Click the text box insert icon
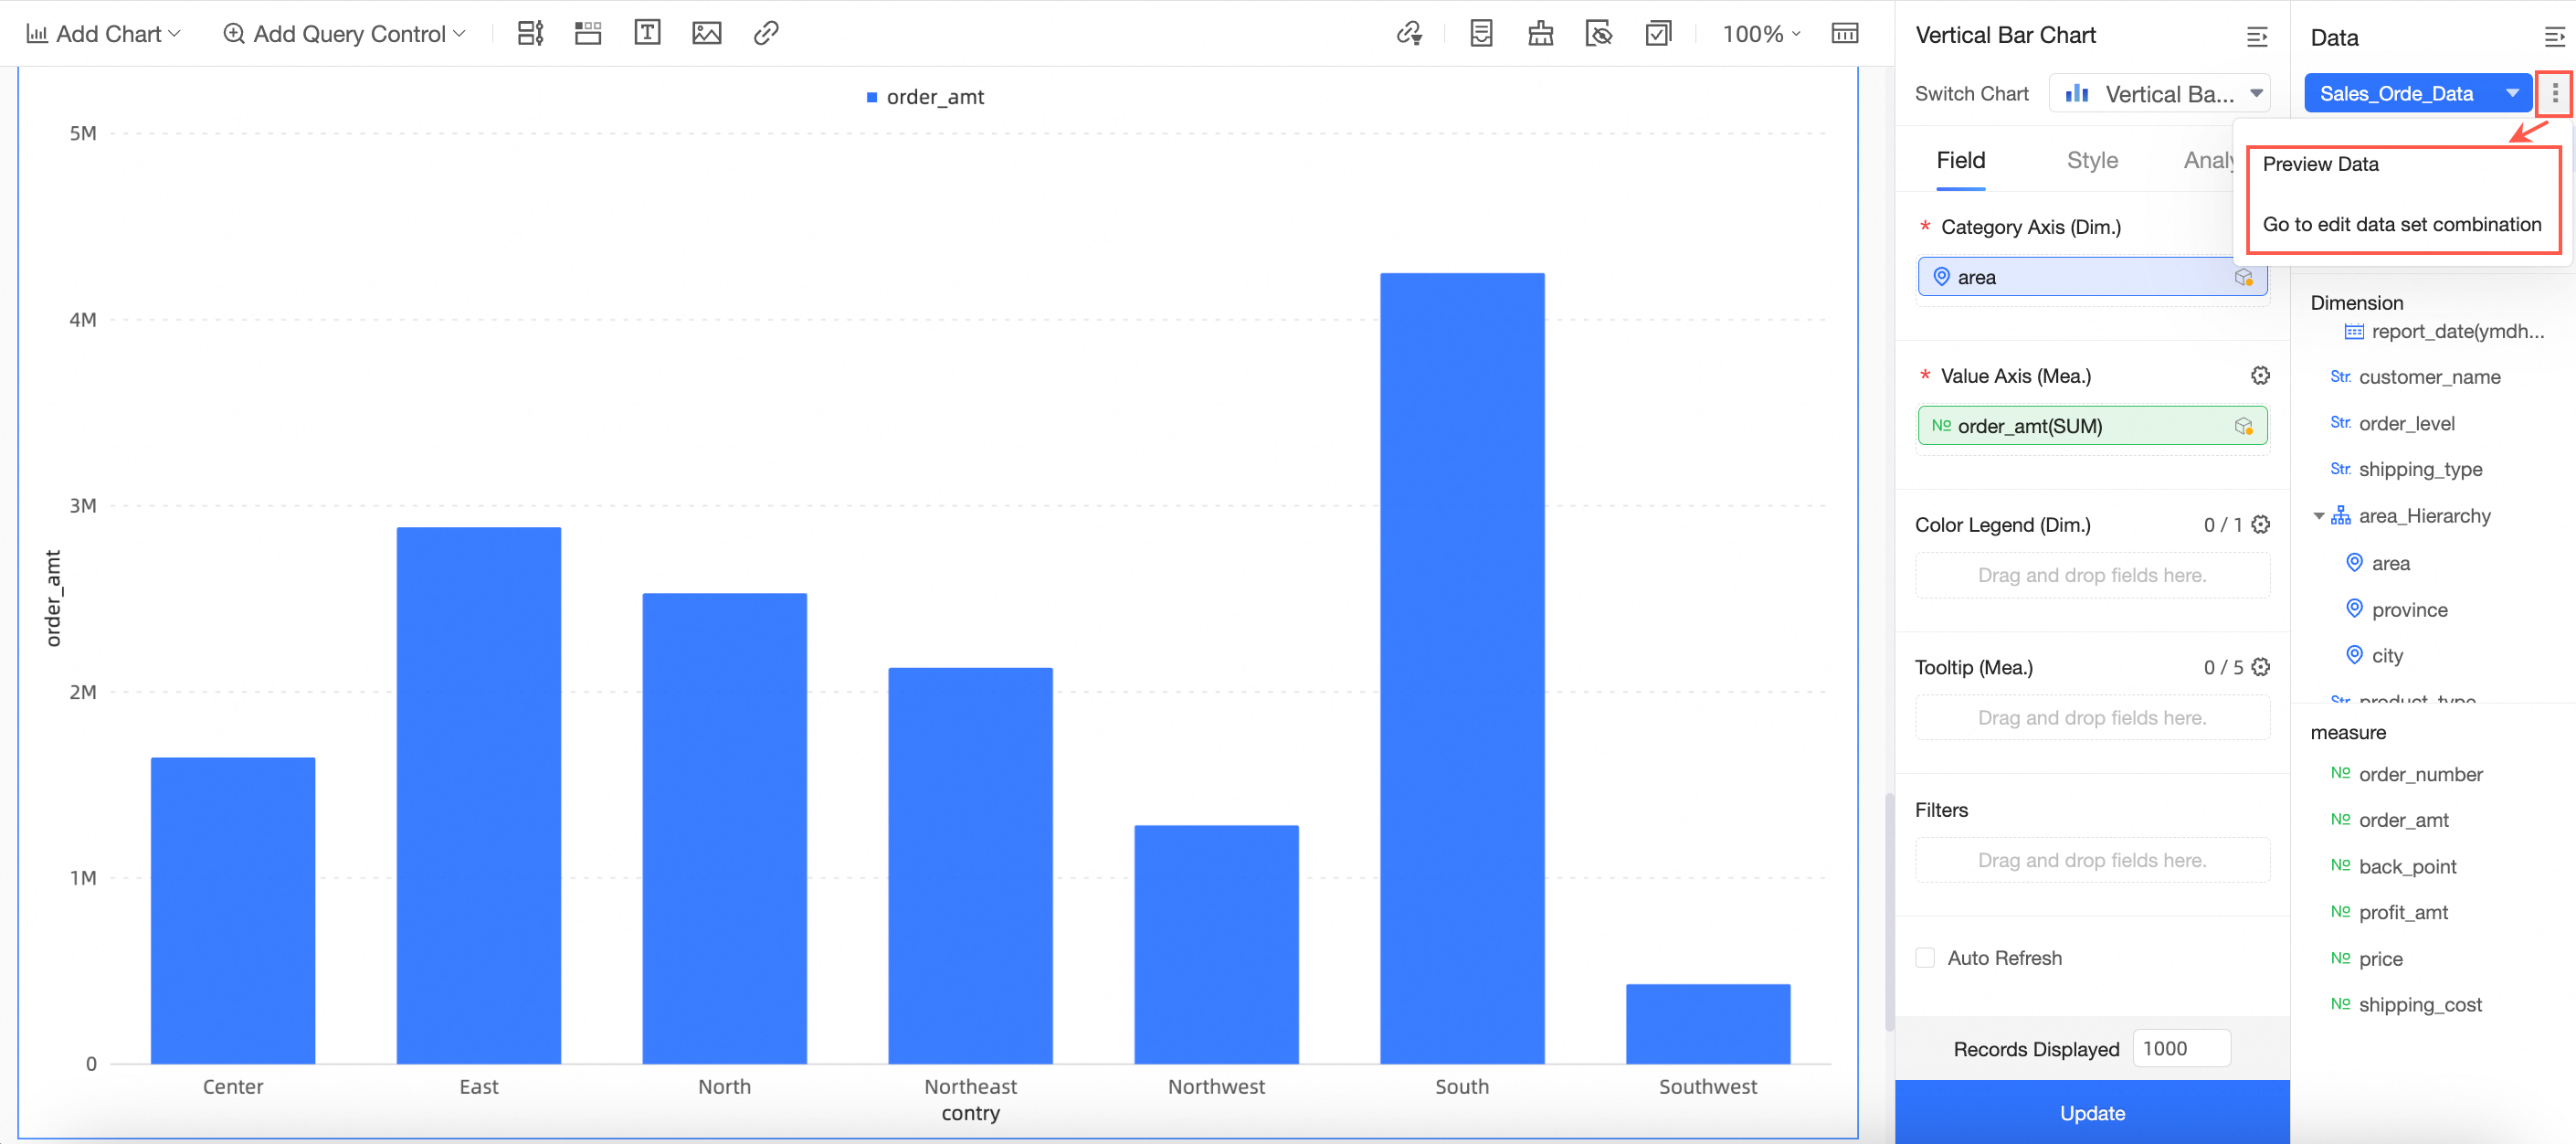This screenshot has width=2576, height=1144. click(647, 33)
